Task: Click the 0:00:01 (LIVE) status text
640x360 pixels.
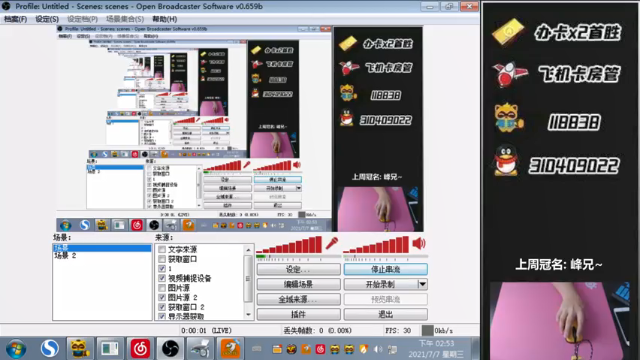Action: point(206,331)
